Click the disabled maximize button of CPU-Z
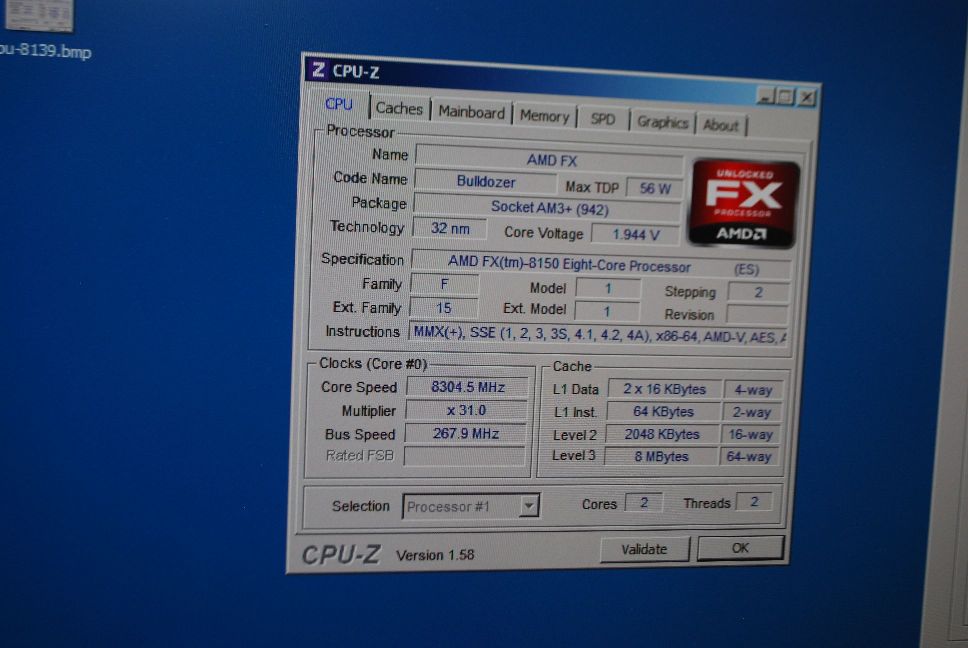968x648 pixels. tap(786, 97)
